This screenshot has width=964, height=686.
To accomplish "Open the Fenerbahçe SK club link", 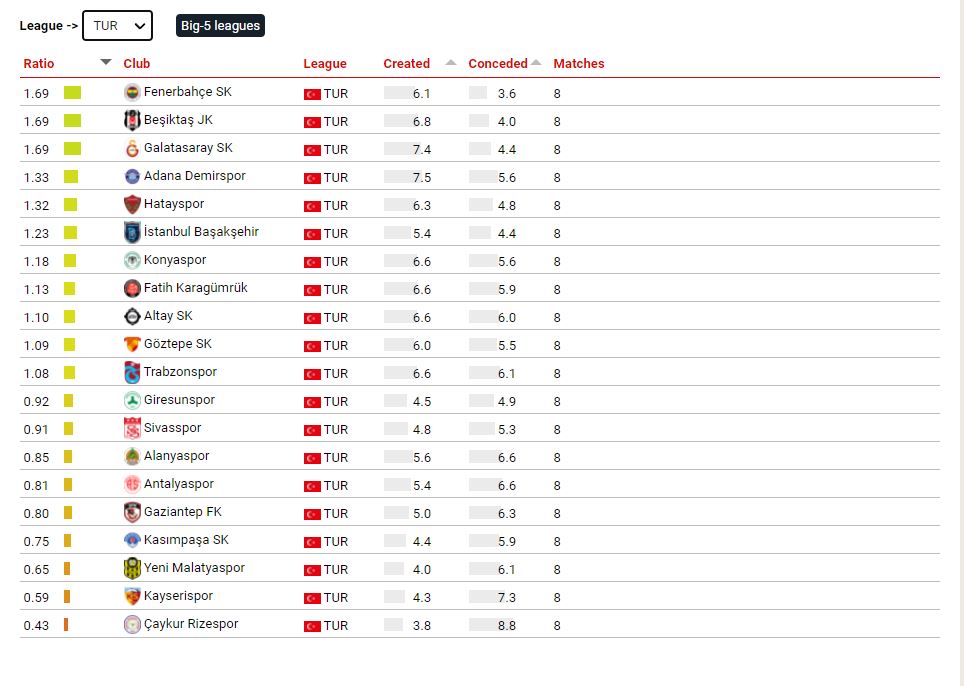I will click(x=188, y=92).
